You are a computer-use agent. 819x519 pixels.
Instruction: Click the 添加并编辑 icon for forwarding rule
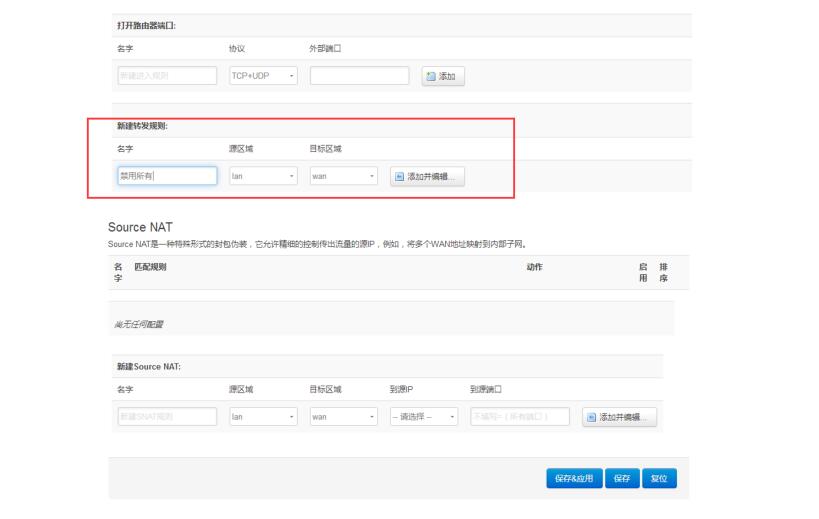click(427, 176)
